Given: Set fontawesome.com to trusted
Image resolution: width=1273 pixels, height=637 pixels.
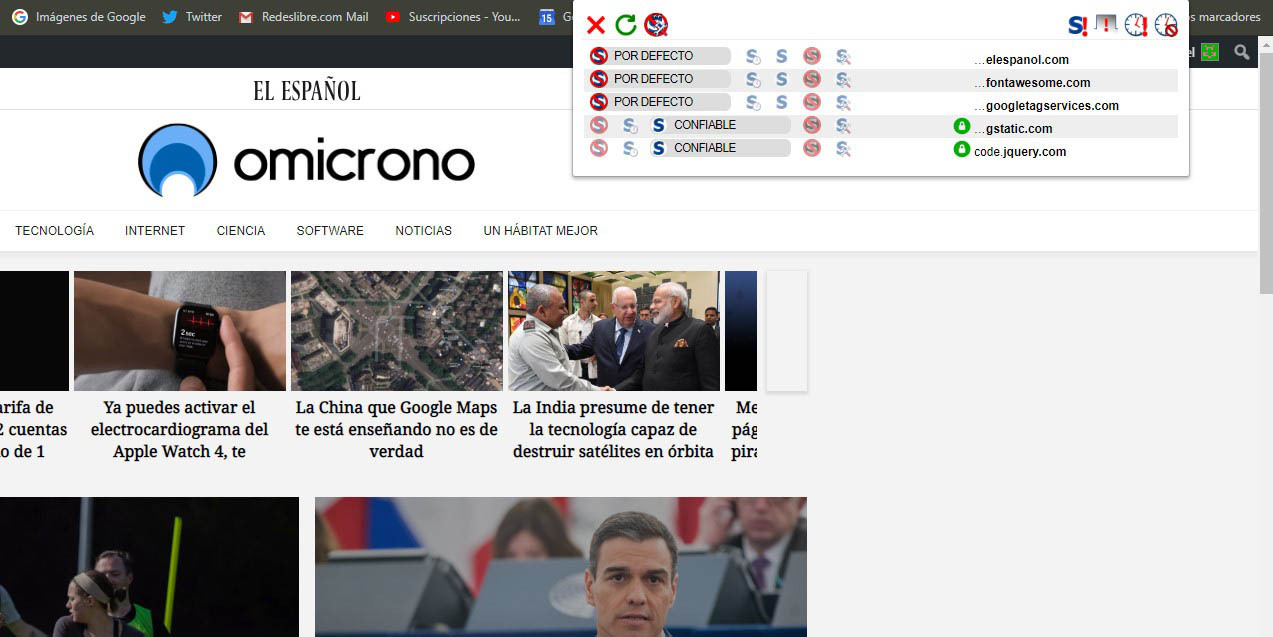Looking at the screenshot, I should coord(782,79).
